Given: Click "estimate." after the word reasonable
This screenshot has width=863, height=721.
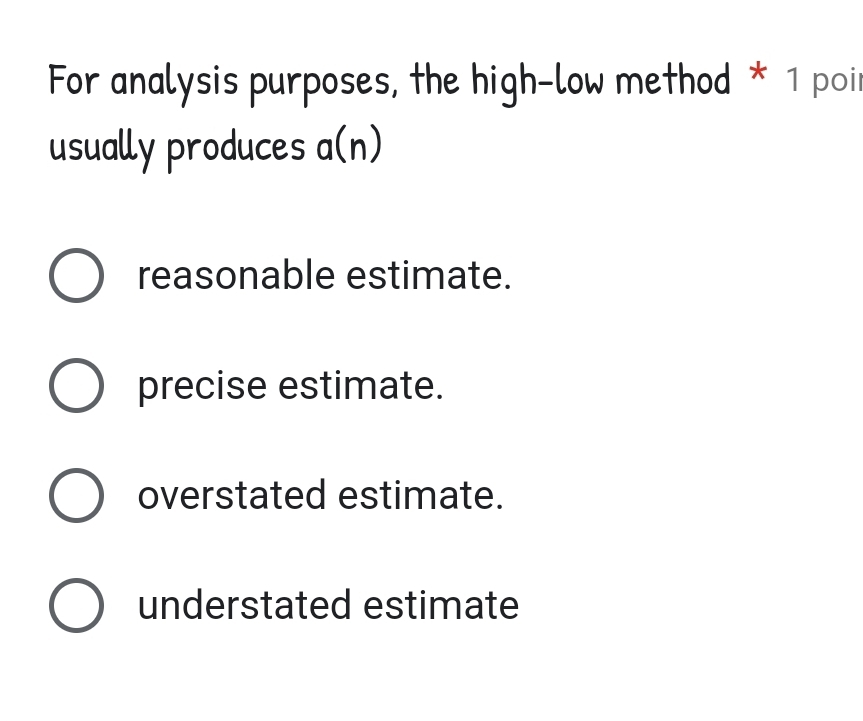Looking at the screenshot, I should point(429,276).
